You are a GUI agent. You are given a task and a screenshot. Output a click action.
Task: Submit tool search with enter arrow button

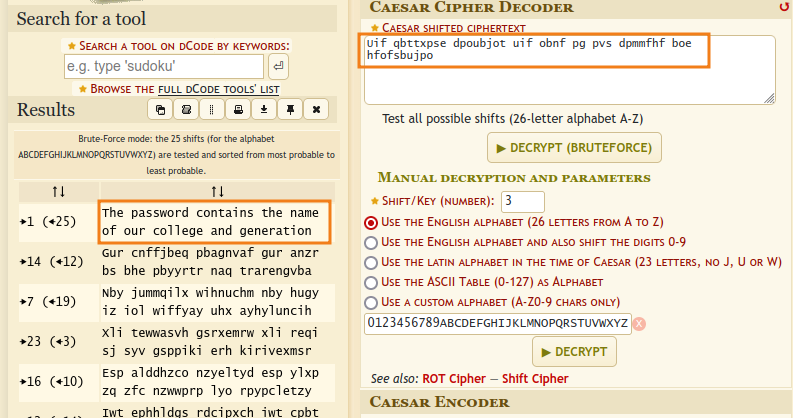coord(278,67)
